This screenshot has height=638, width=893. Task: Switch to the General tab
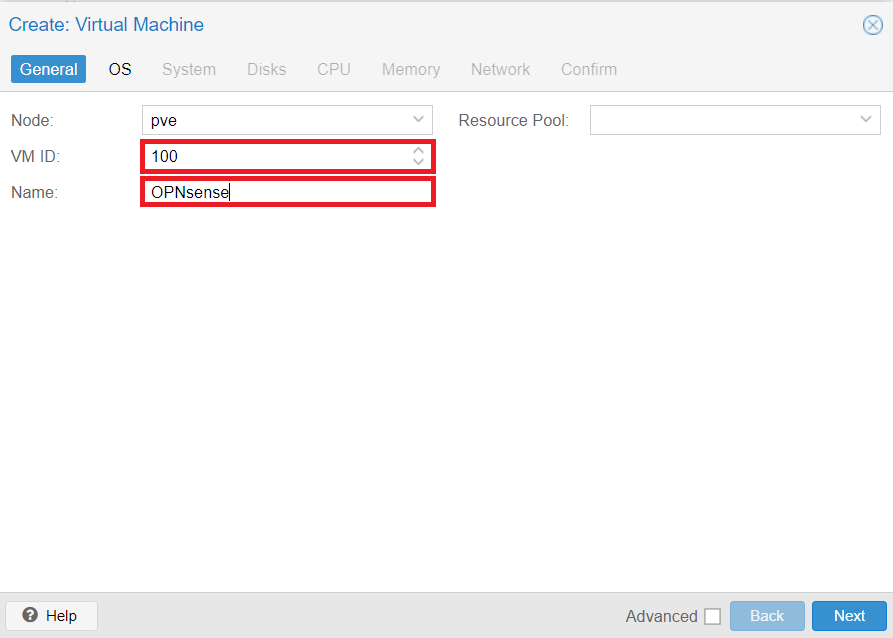click(48, 69)
